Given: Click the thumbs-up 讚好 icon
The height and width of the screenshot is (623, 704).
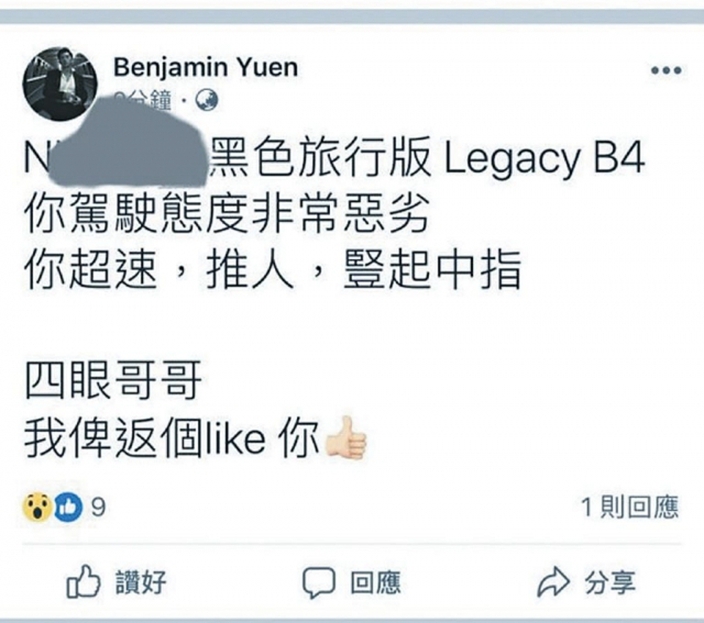Looking at the screenshot, I should pos(83,582).
